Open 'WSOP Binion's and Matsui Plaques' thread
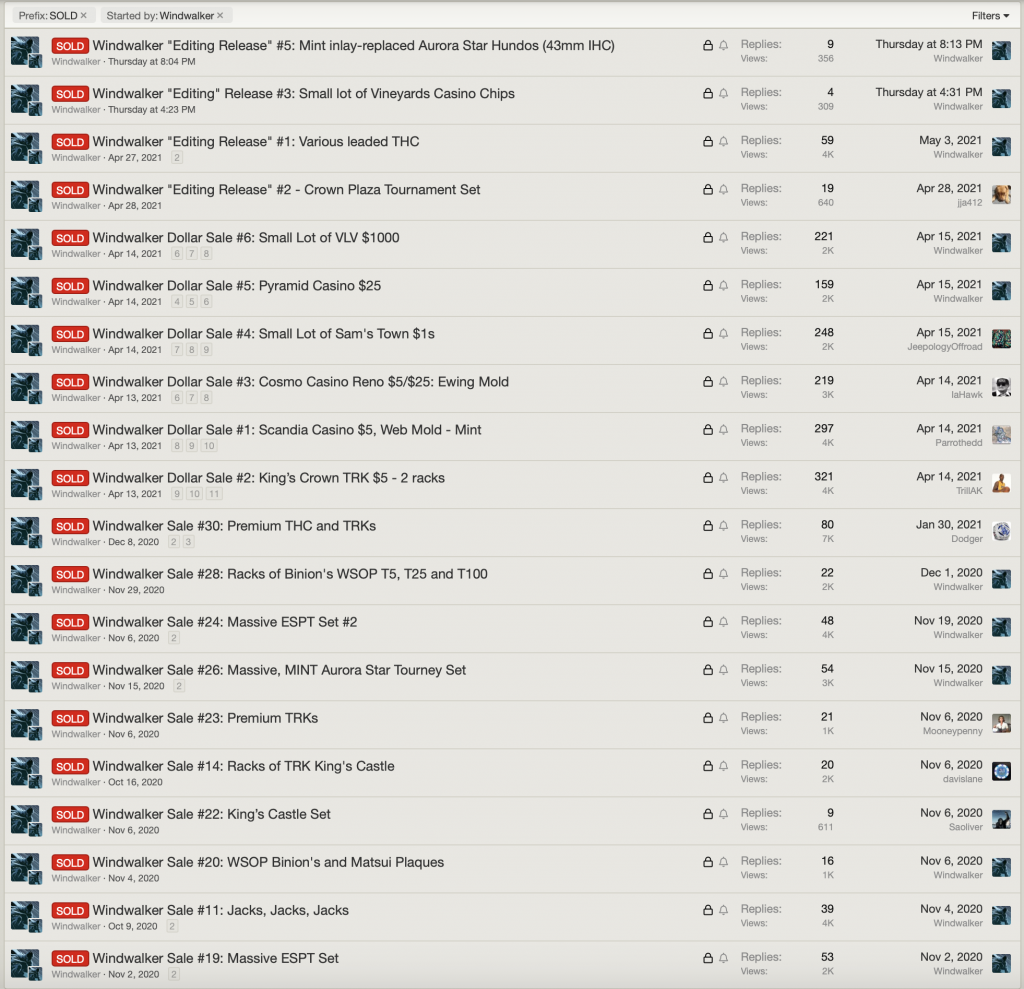Screen dimensions: 1024x989 point(268,862)
